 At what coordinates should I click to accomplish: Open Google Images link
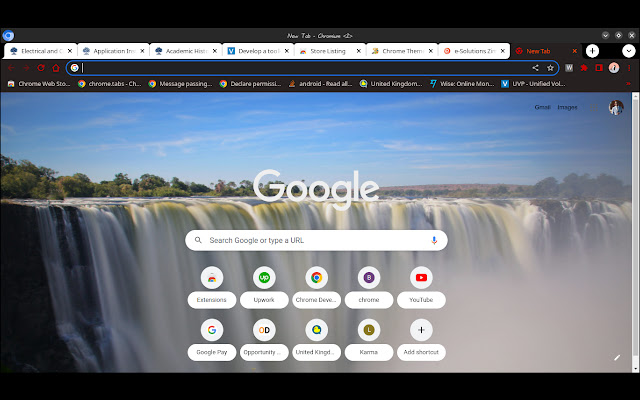567,107
